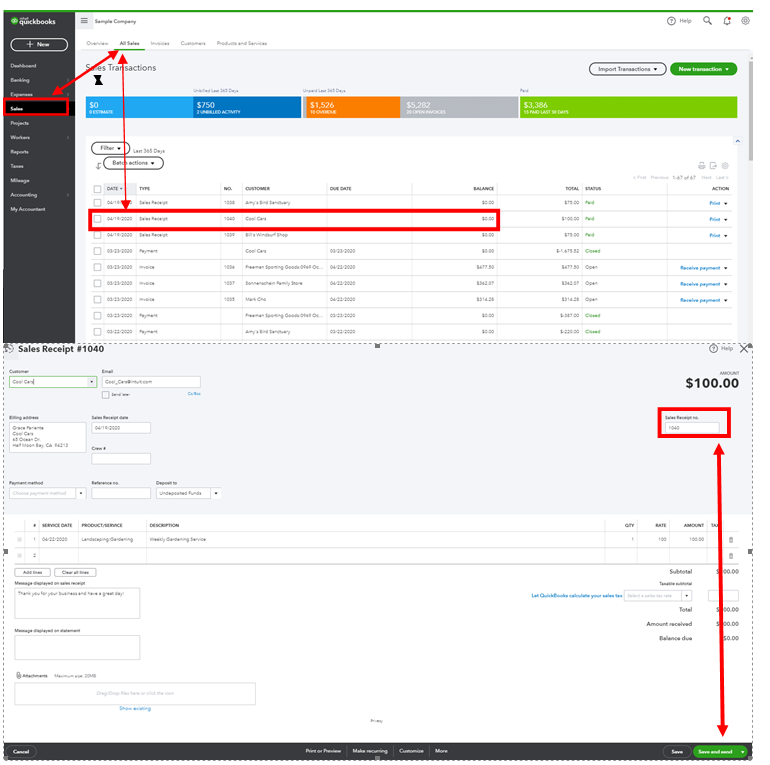Click the print list icon above the table

pyautogui.click(x=701, y=165)
